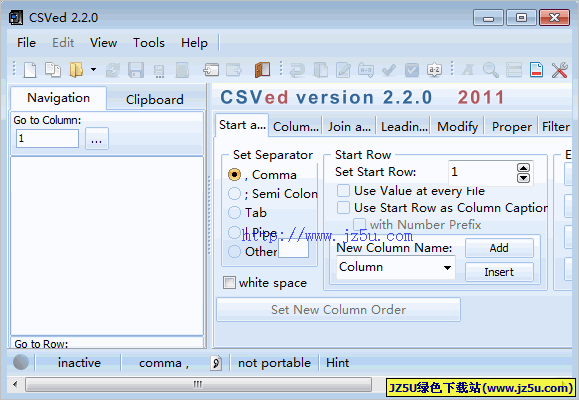
Task: Select the Semi Colon separator option
Action: click(x=234, y=193)
